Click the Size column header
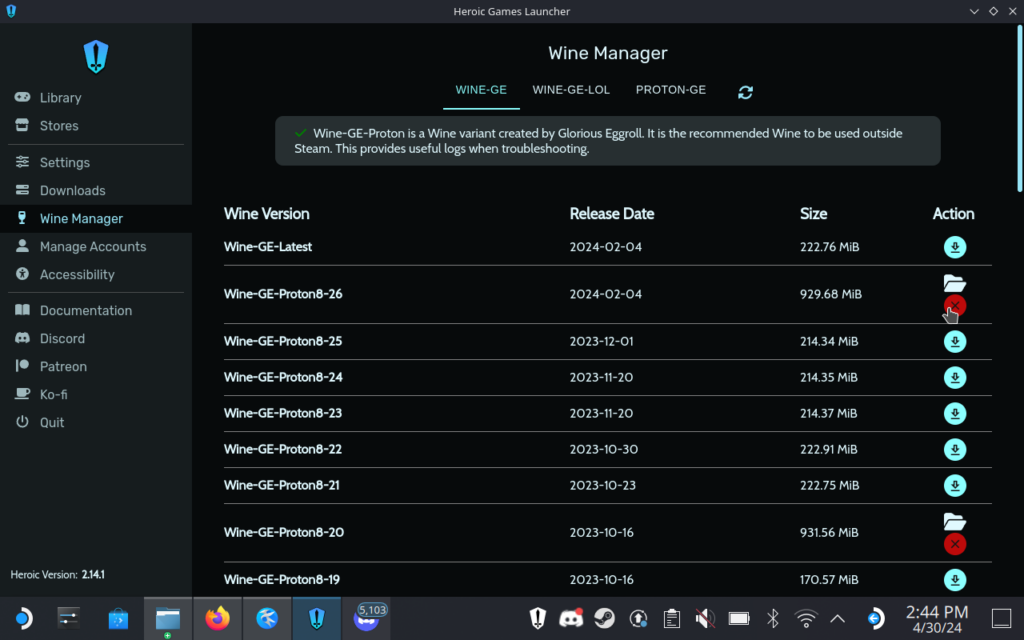 point(813,214)
